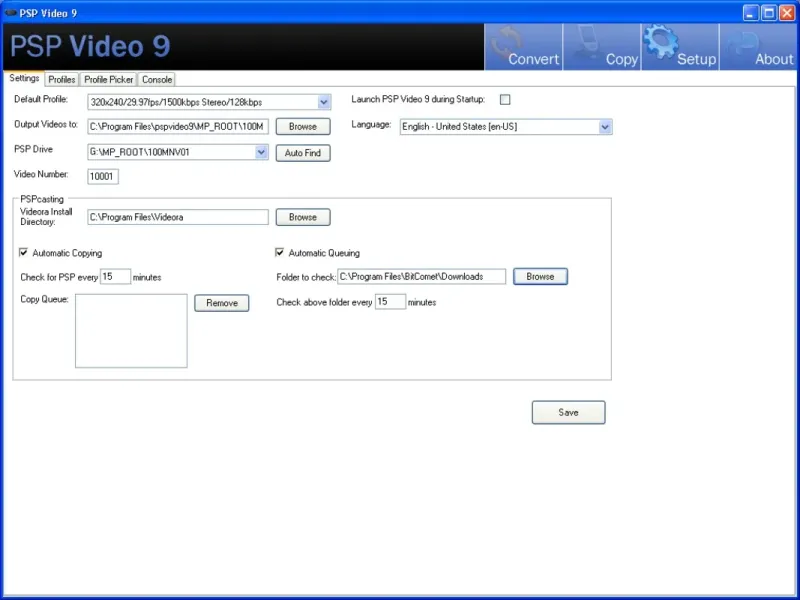800x600 pixels.
Task: Minimize the PSP Video 9 window
Action: pos(750,13)
